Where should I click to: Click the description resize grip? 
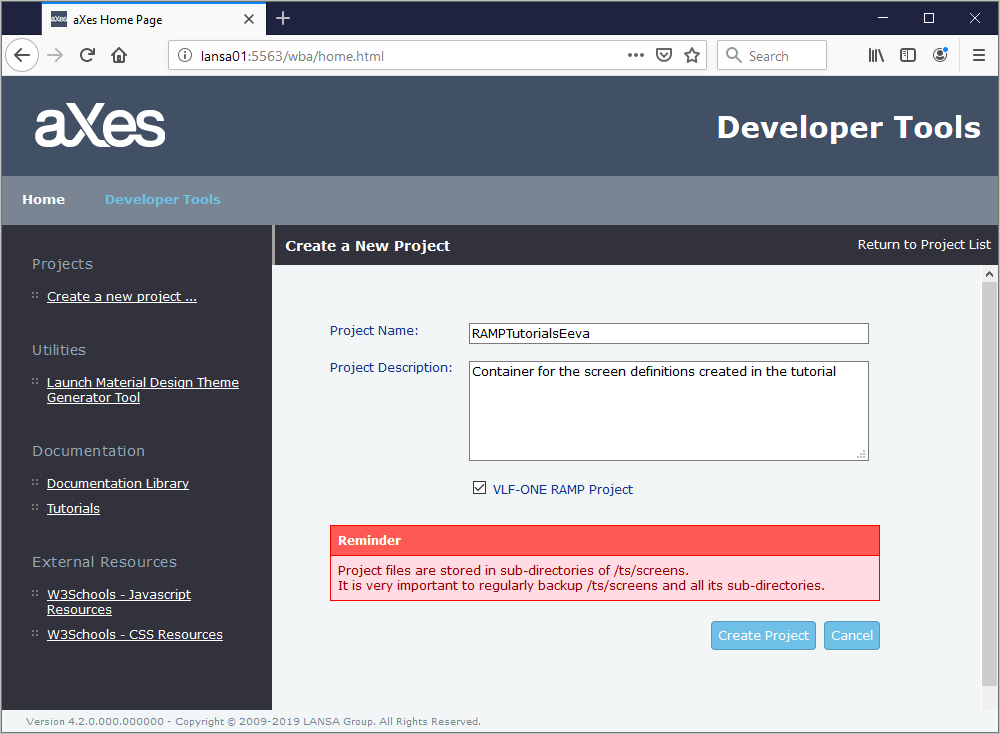(x=861, y=454)
